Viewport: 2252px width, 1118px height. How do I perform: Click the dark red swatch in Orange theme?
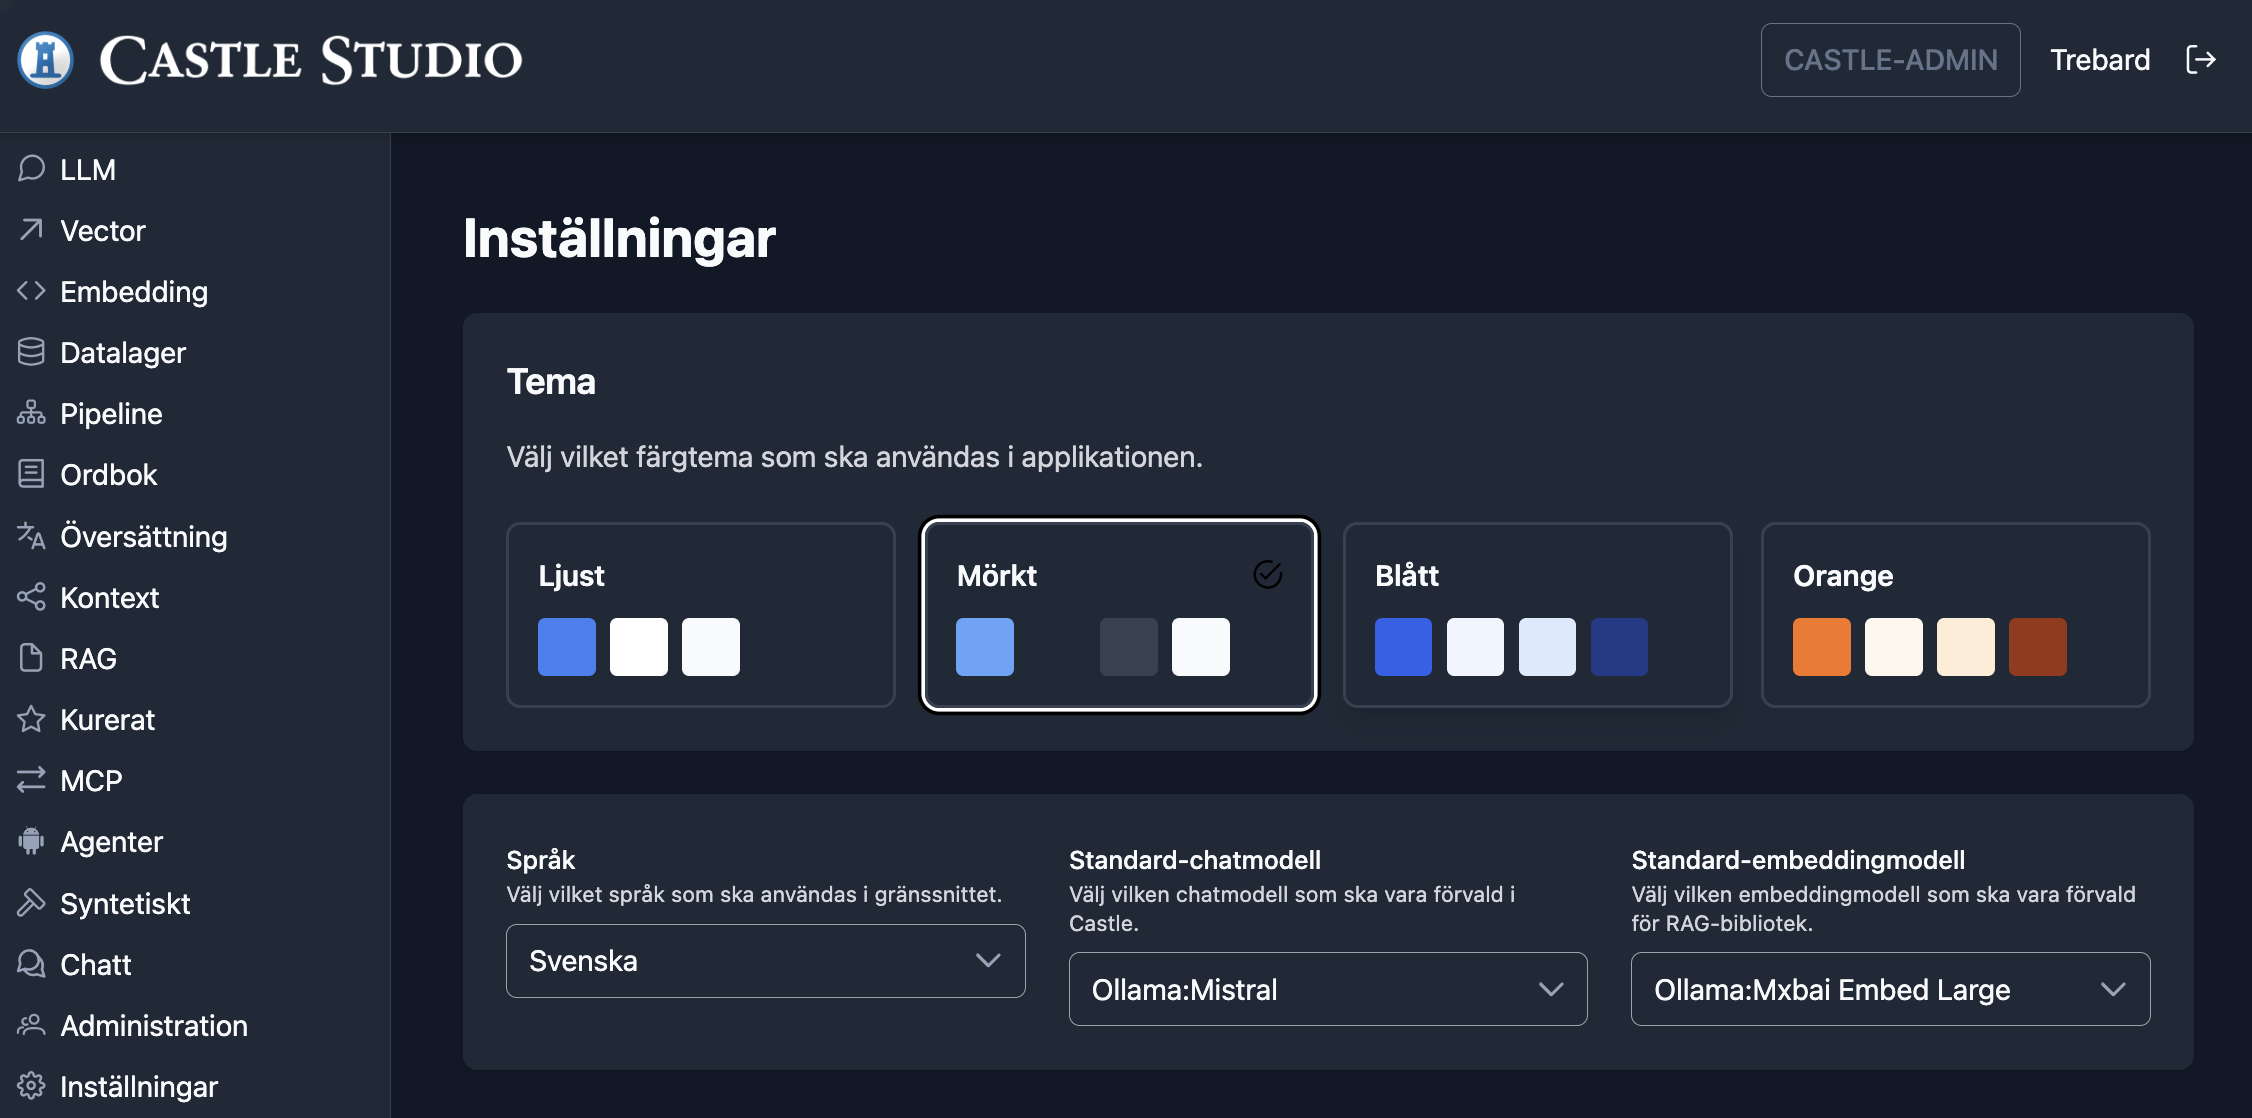[x=2037, y=647]
